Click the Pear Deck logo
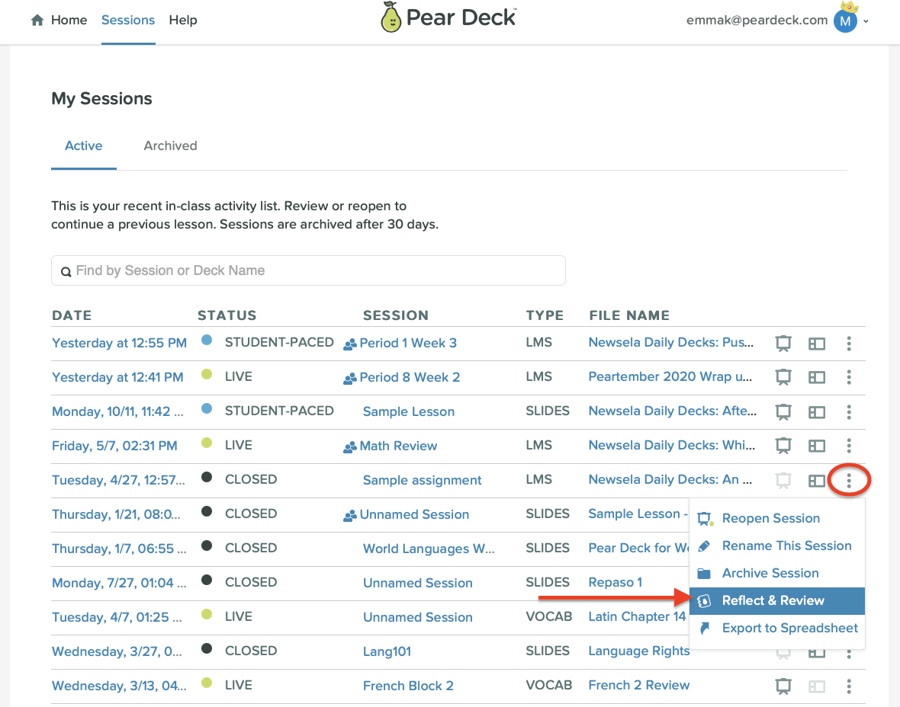900x707 pixels. pos(449,18)
